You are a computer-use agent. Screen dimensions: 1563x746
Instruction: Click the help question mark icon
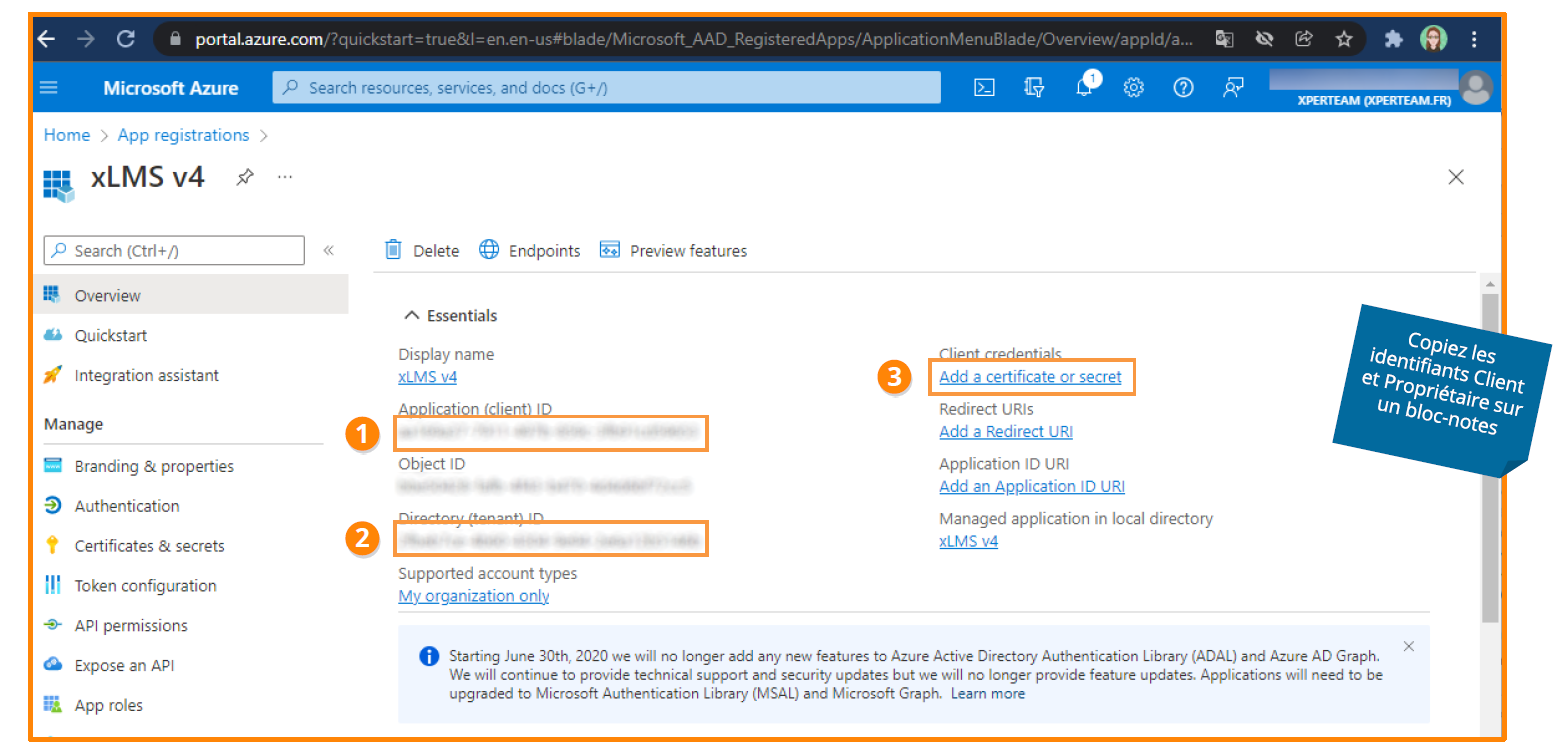point(1183,88)
